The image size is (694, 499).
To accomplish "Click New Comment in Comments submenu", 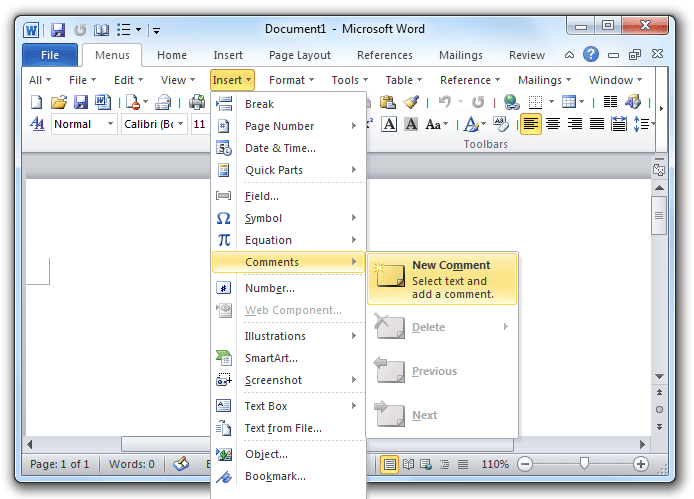I will pos(442,279).
